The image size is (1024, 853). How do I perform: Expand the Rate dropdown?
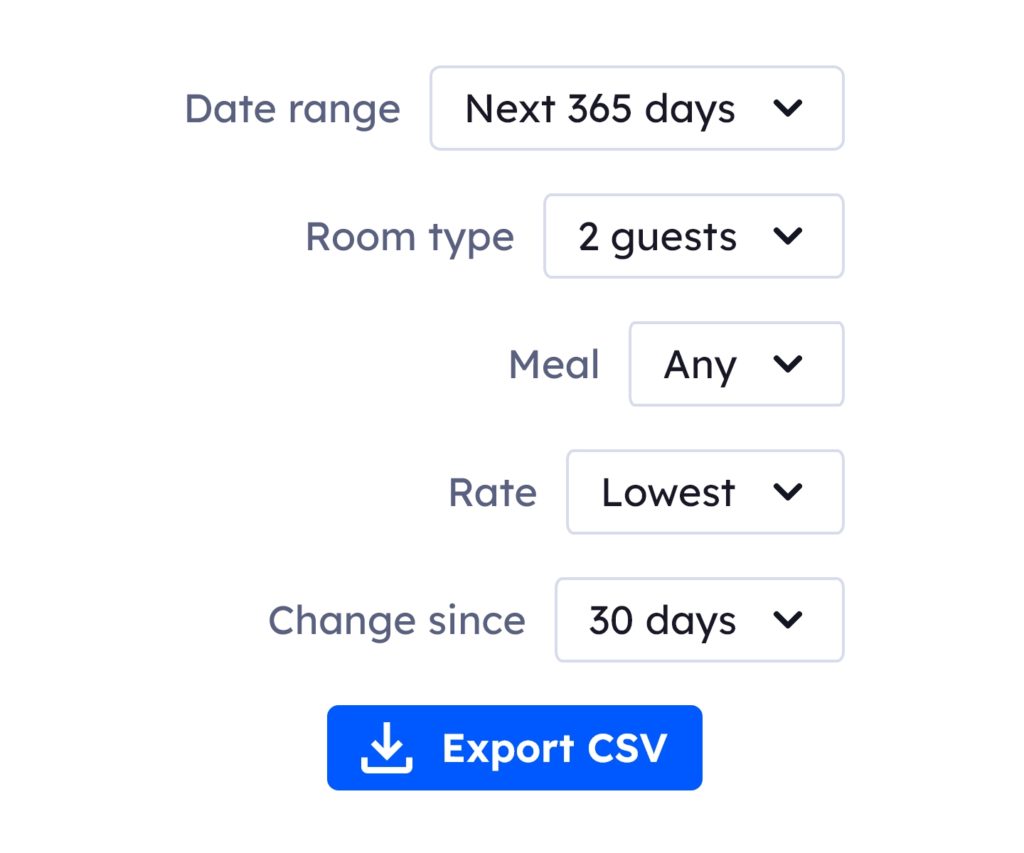pyautogui.click(x=704, y=493)
